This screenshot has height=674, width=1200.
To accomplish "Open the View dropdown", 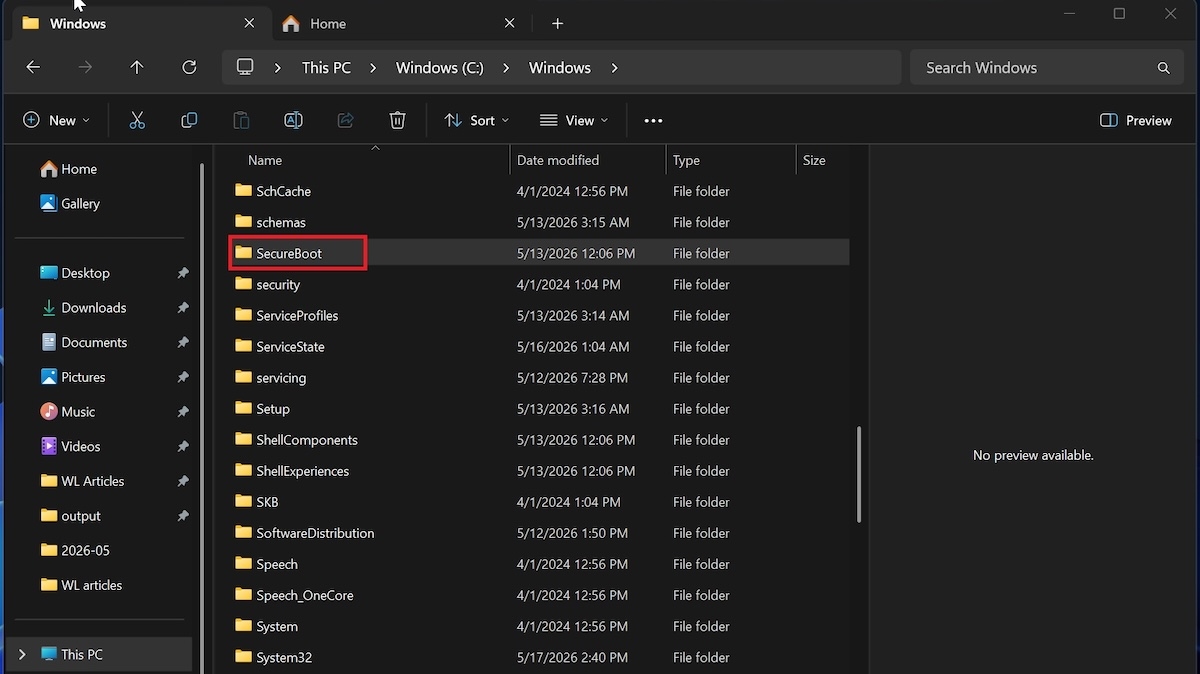I will 573,120.
